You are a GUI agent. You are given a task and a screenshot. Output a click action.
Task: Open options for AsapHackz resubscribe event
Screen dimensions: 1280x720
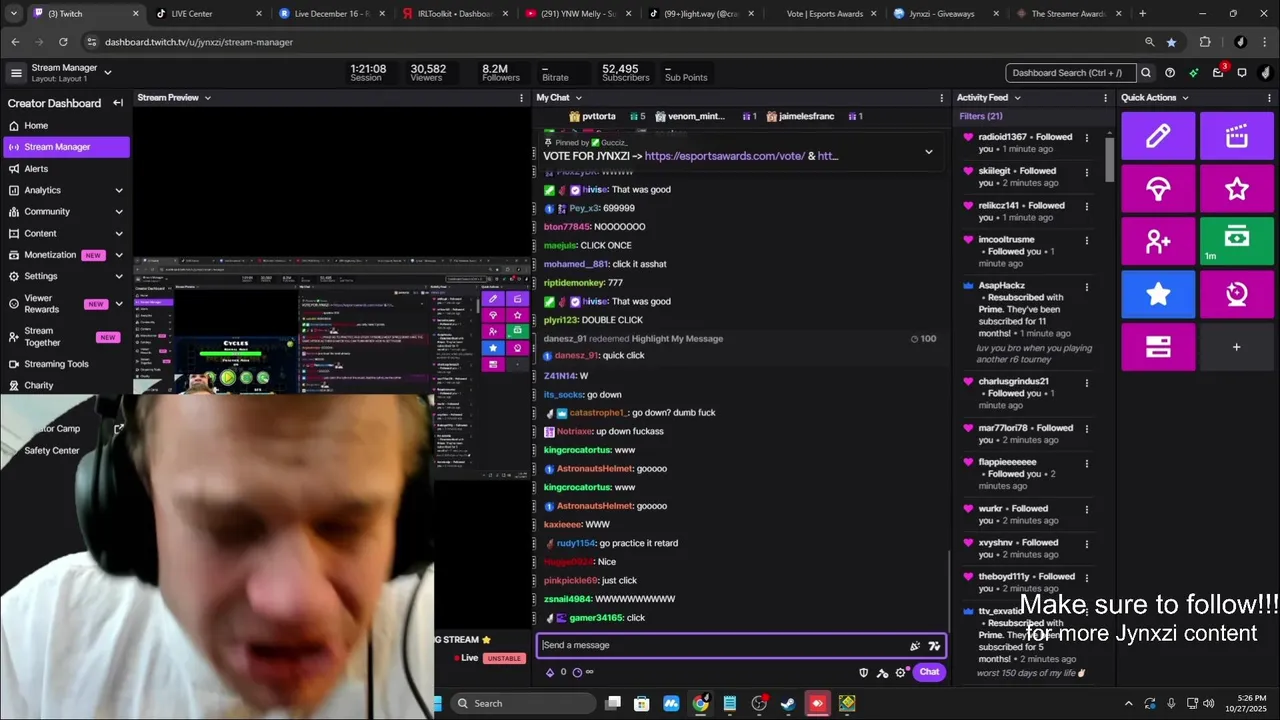point(1087,287)
